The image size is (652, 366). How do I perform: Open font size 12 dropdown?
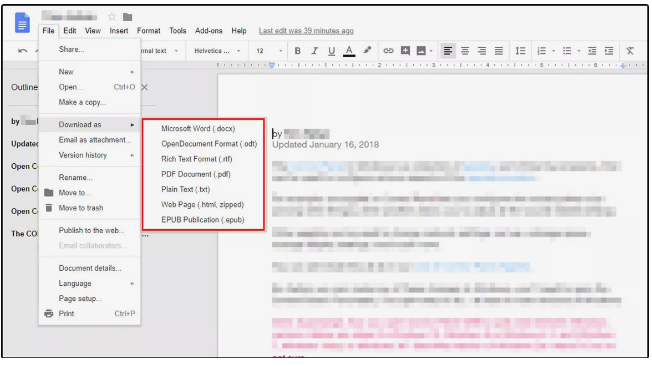(269, 51)
